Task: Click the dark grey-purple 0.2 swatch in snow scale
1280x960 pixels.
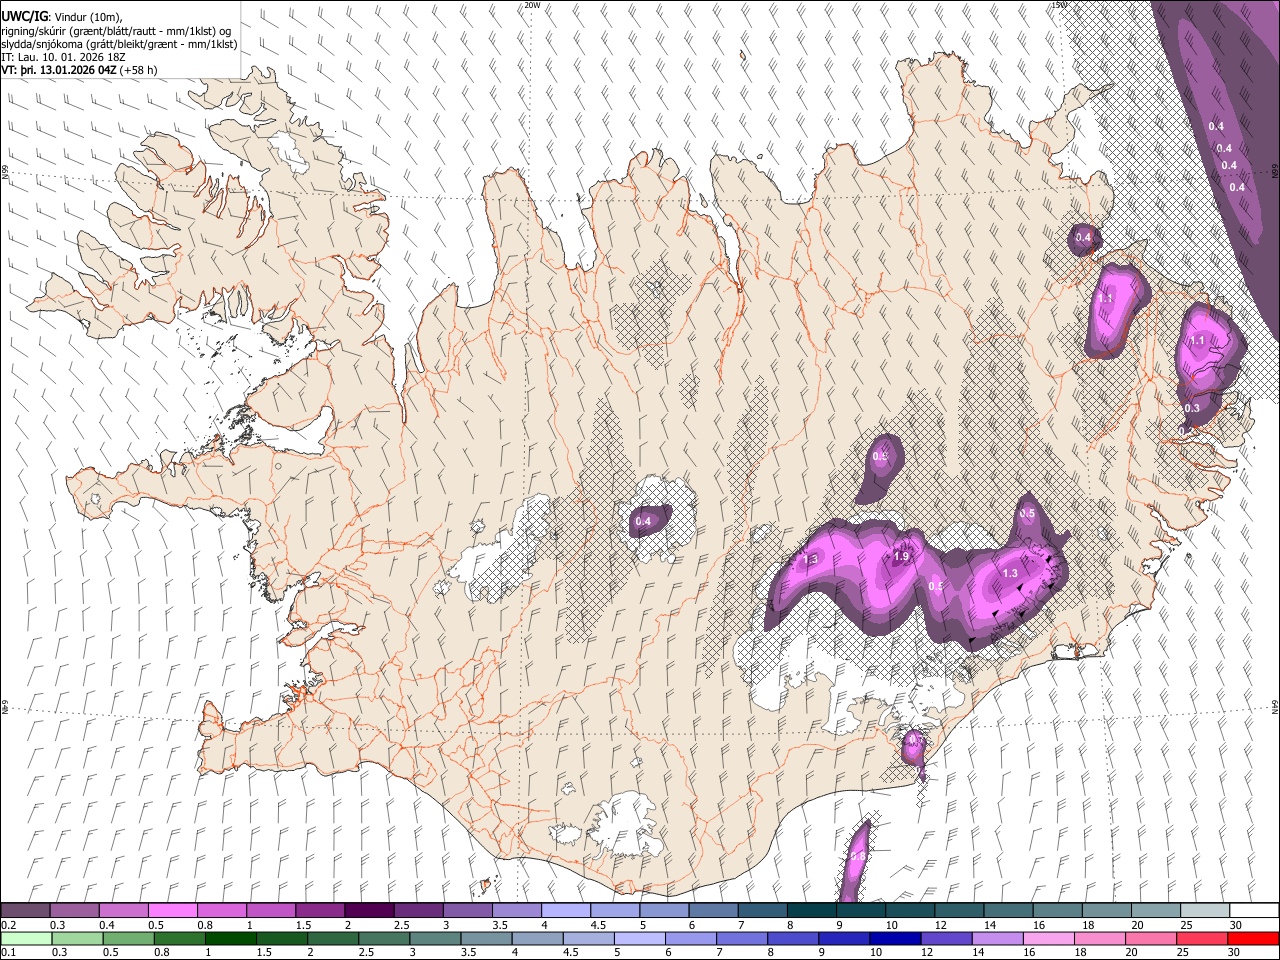Action: tap(25, 911)
